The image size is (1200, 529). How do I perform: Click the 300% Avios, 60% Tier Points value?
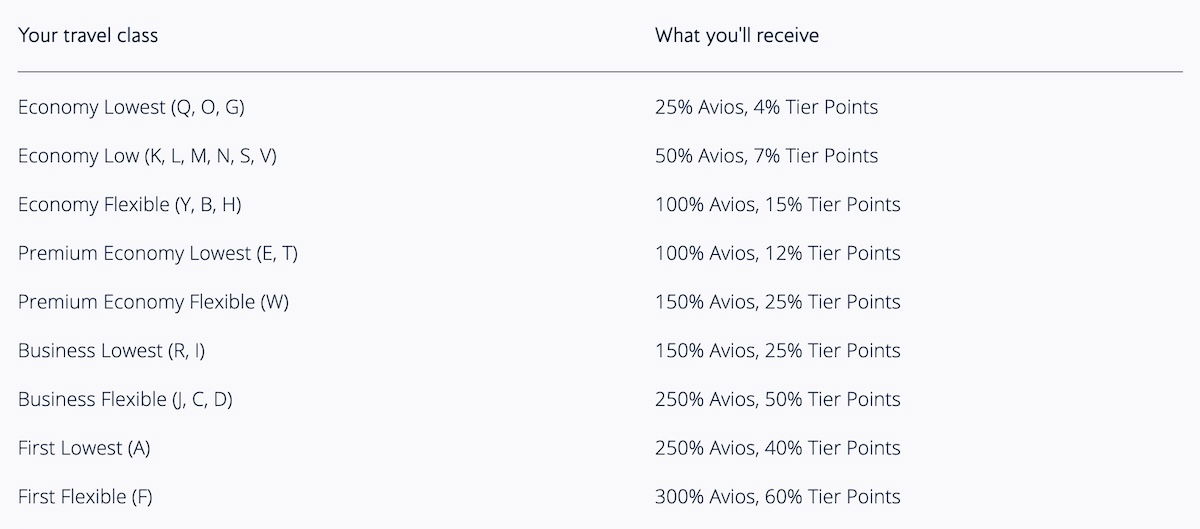(778, 497)
